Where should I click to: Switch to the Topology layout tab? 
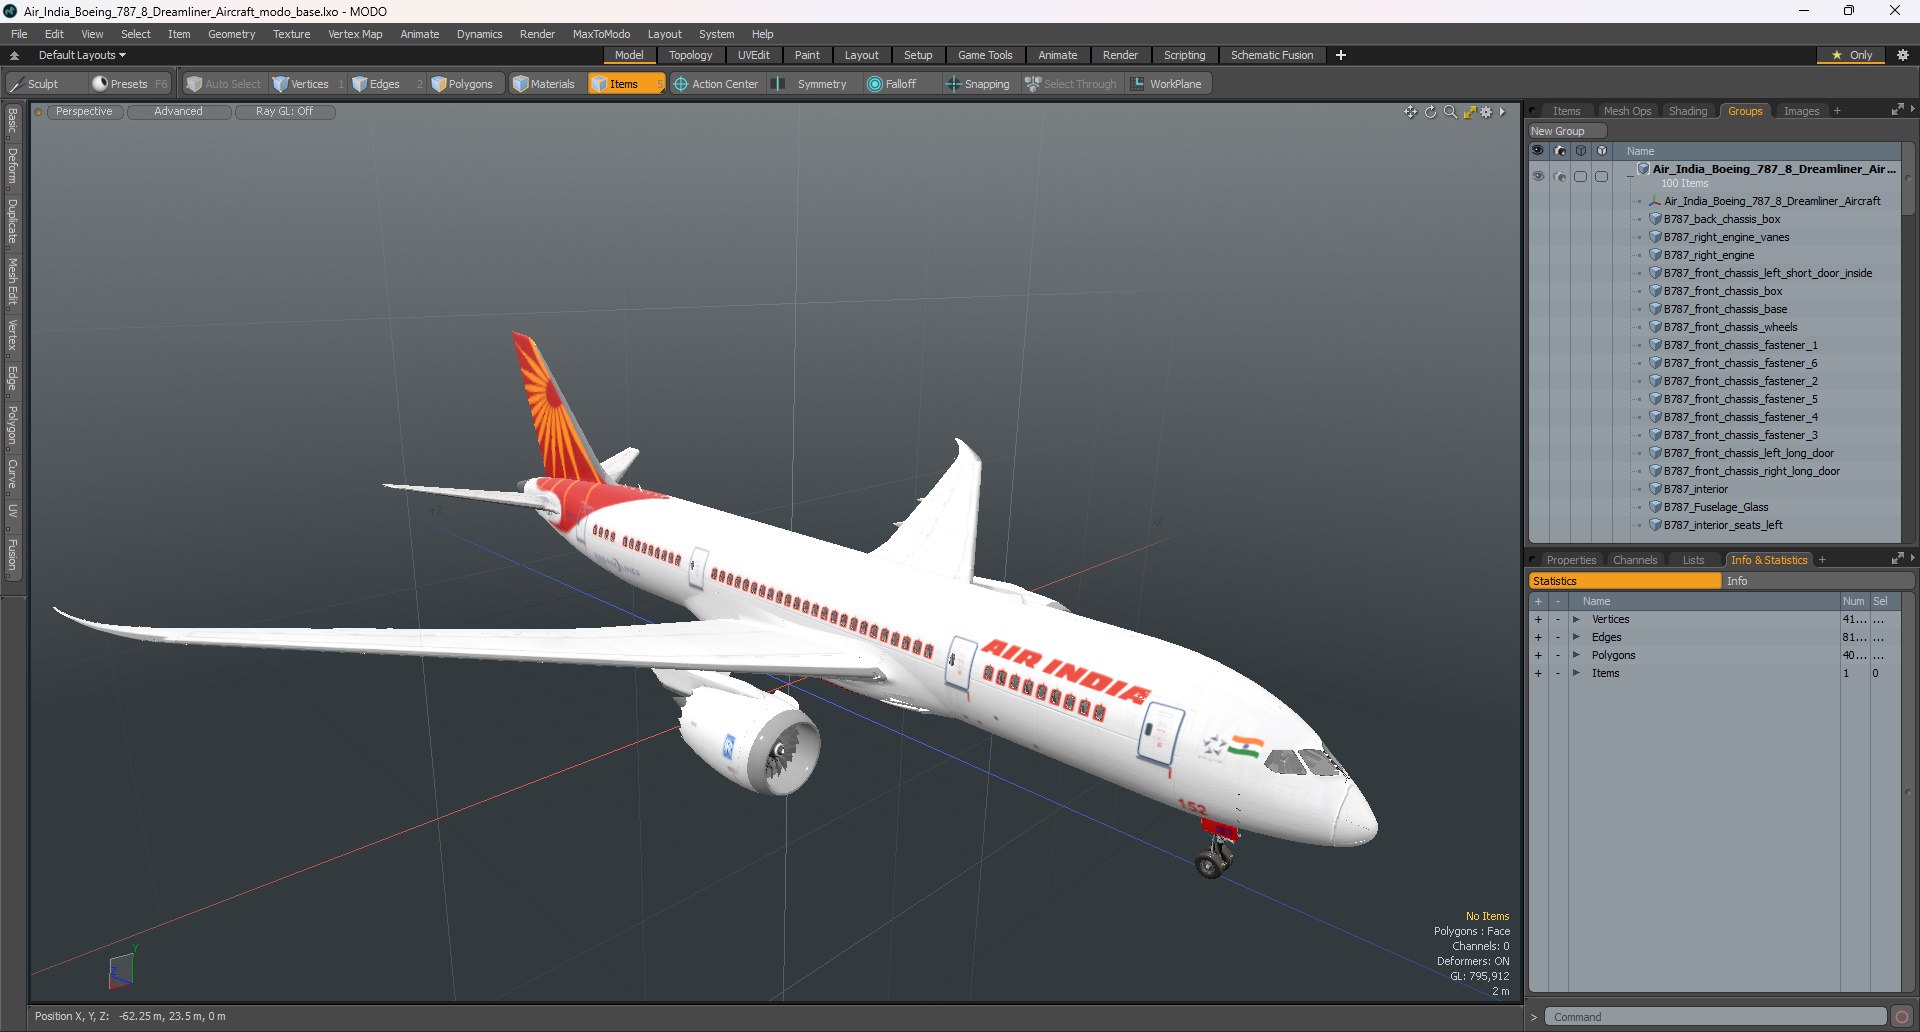(x=691, y=55)
